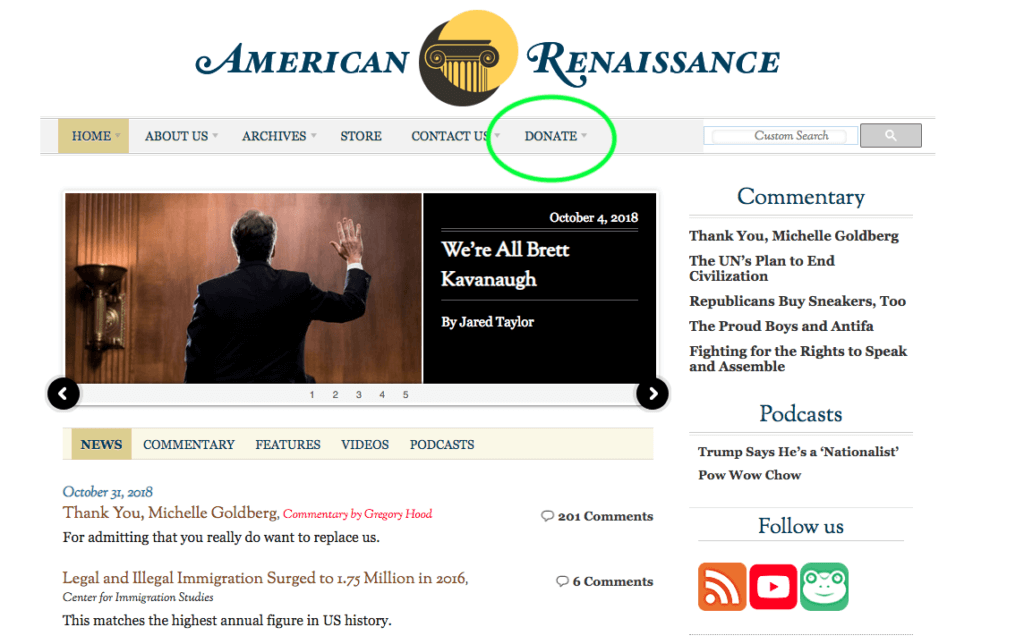Click "This matches the highest annual figure" text
The width and height of the screenshot is (1024, 644).
(227, 620)
